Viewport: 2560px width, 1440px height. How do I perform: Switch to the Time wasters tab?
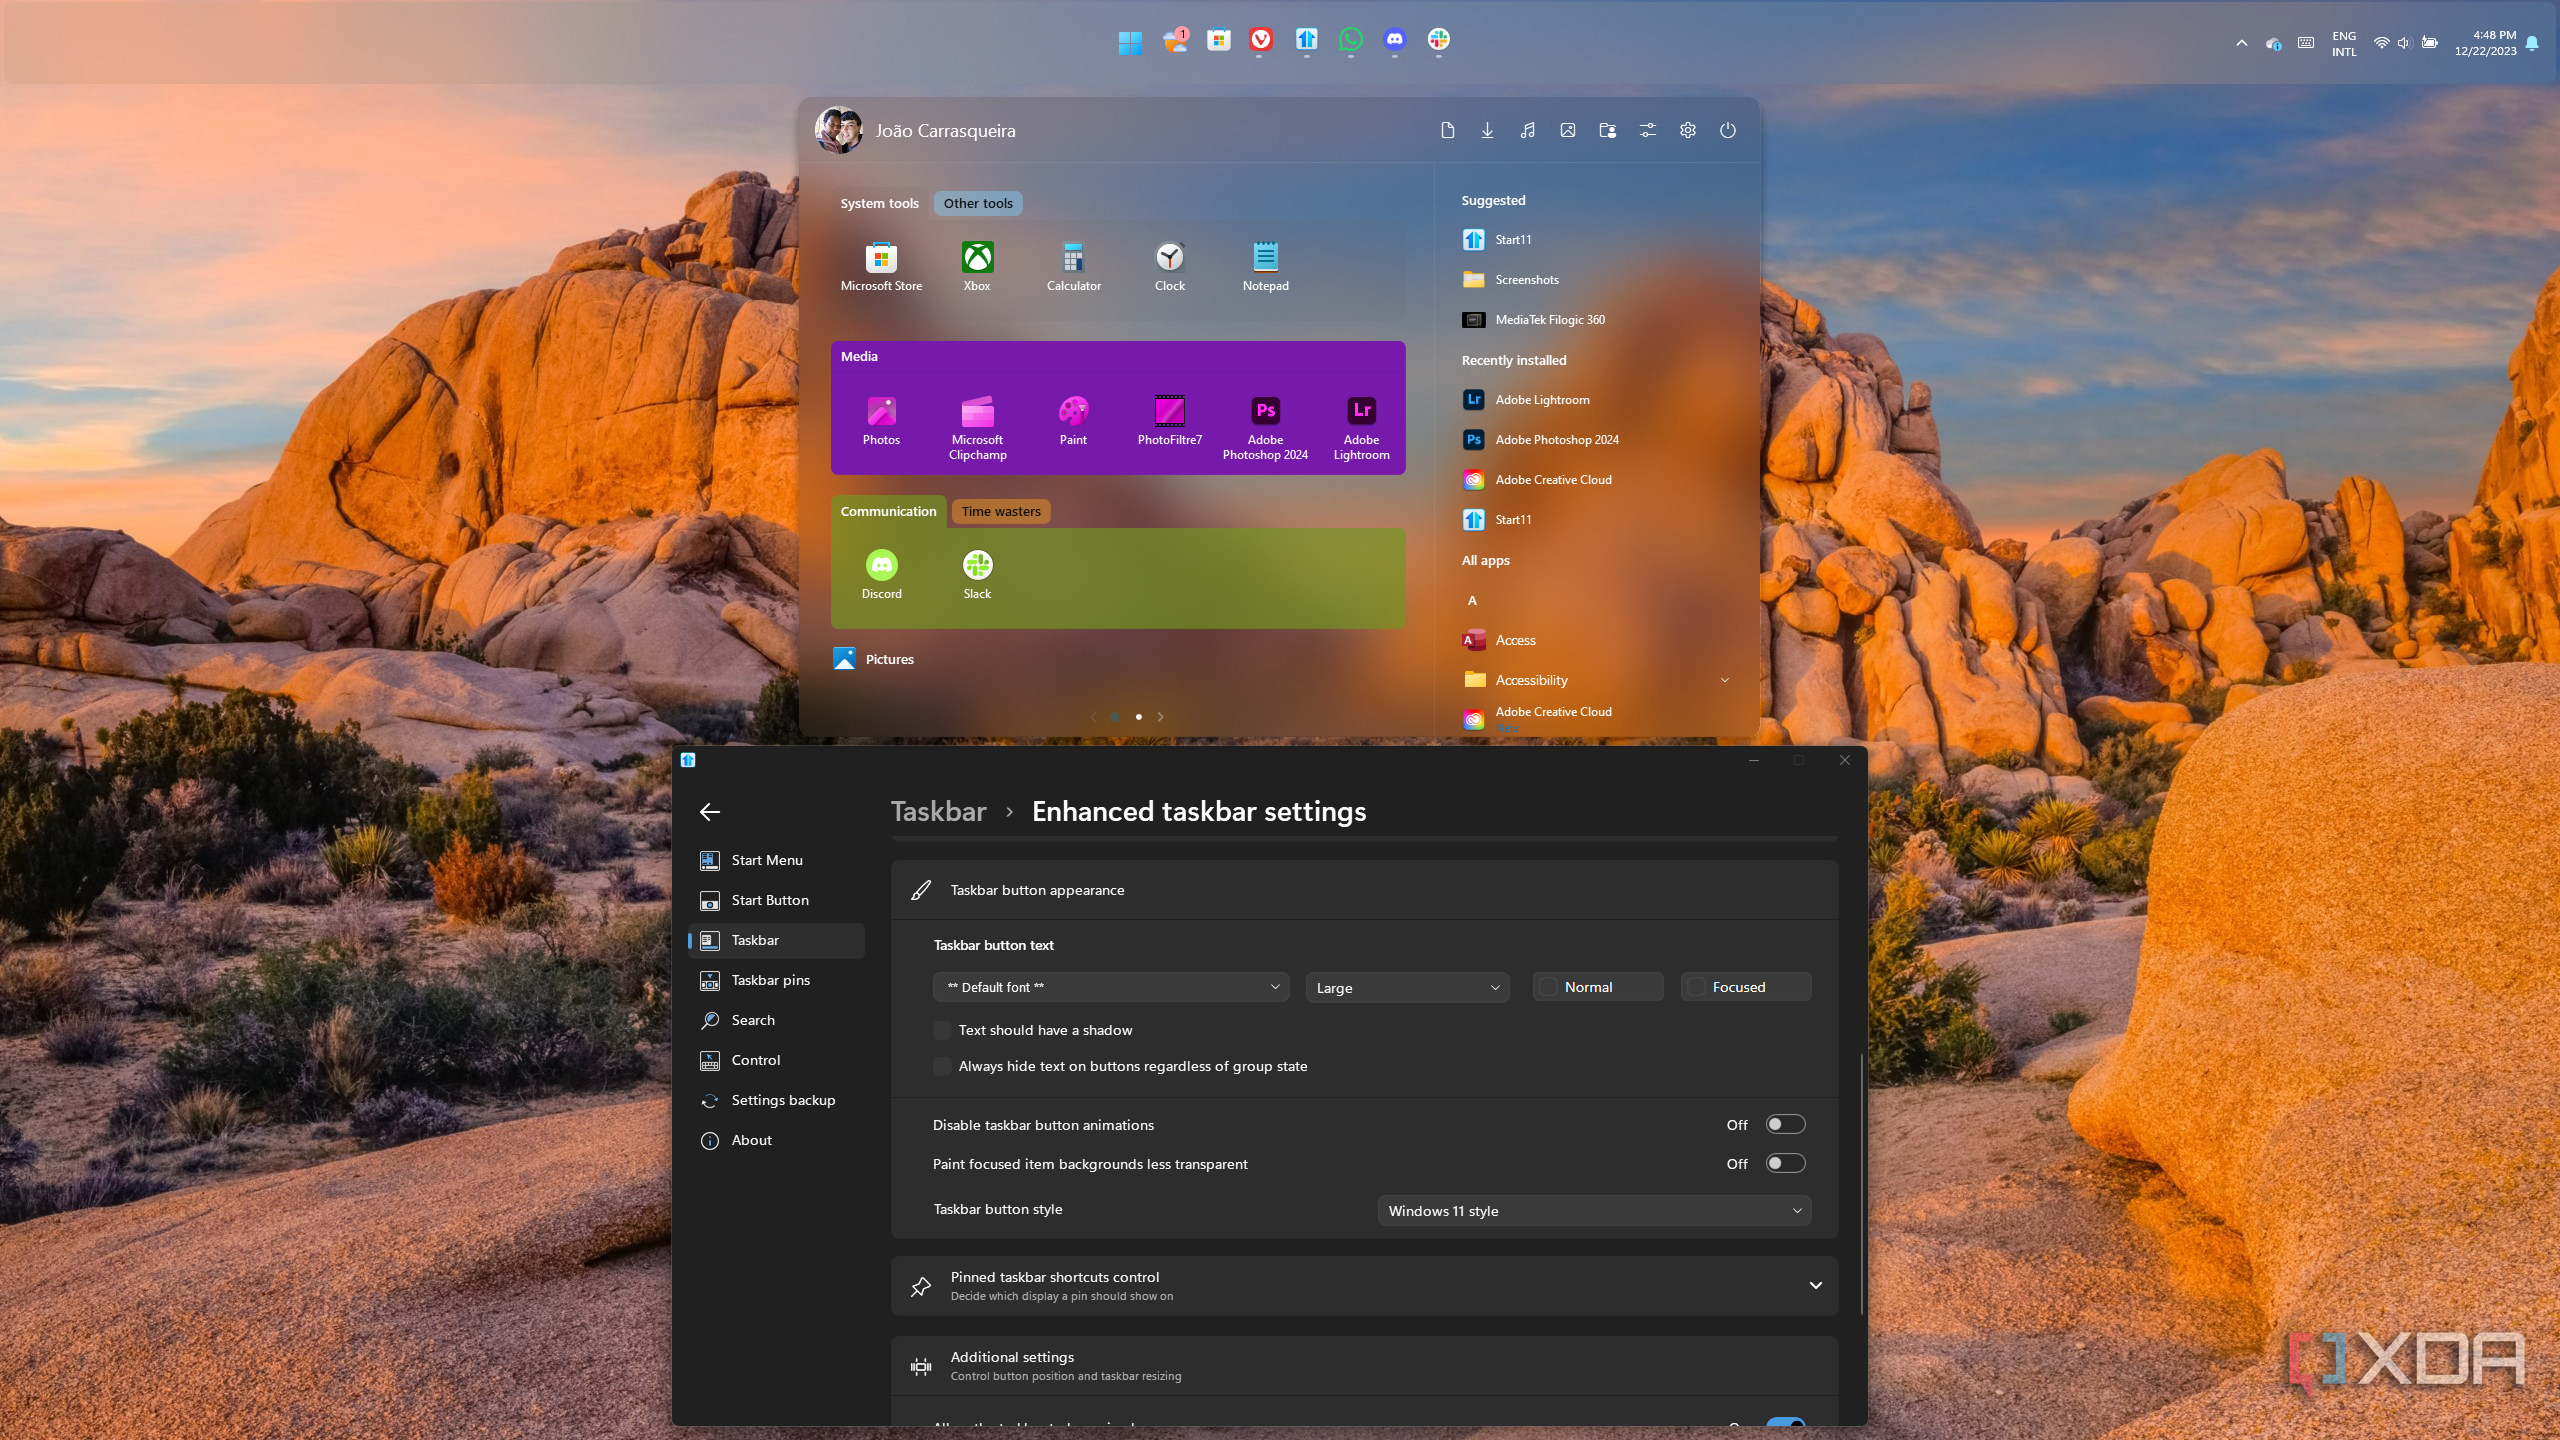click(1000, 511)
